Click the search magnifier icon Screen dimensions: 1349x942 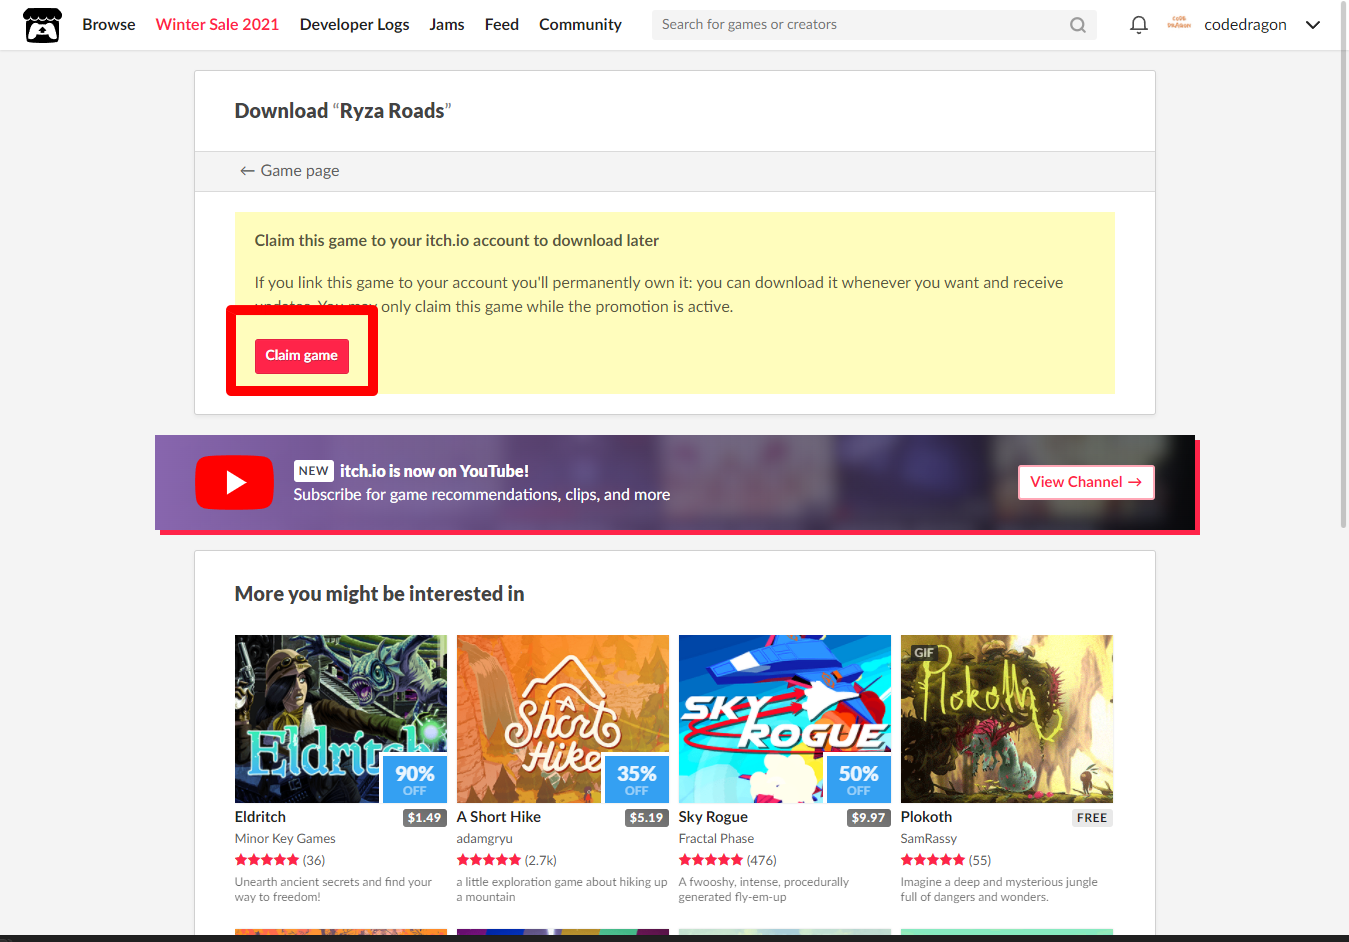[x=1077, y=25]
